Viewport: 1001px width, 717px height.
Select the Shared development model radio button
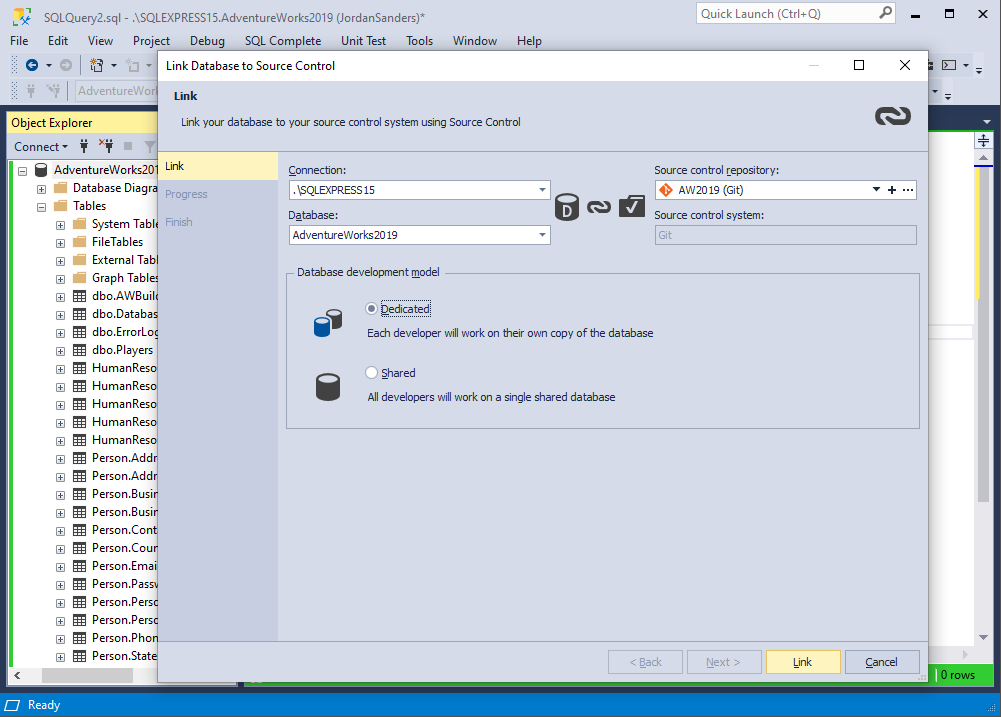[x=371, y=373]
